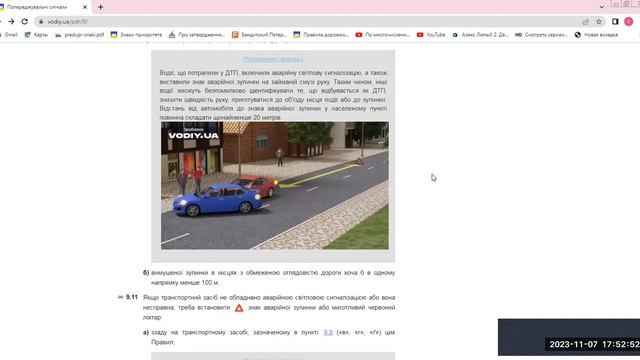Screen dimensions: 640x360
Task: Select paragraph а) ззаду на транспортному засобі
Action: pyautogui.click(x=269, y=337)
